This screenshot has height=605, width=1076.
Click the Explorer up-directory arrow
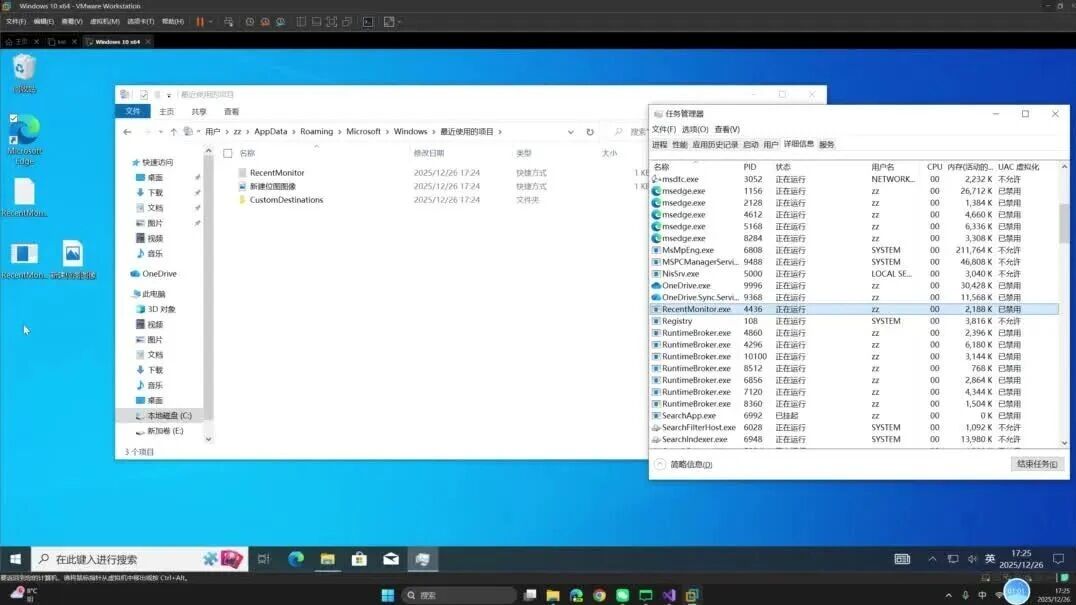tap(173, 132)
